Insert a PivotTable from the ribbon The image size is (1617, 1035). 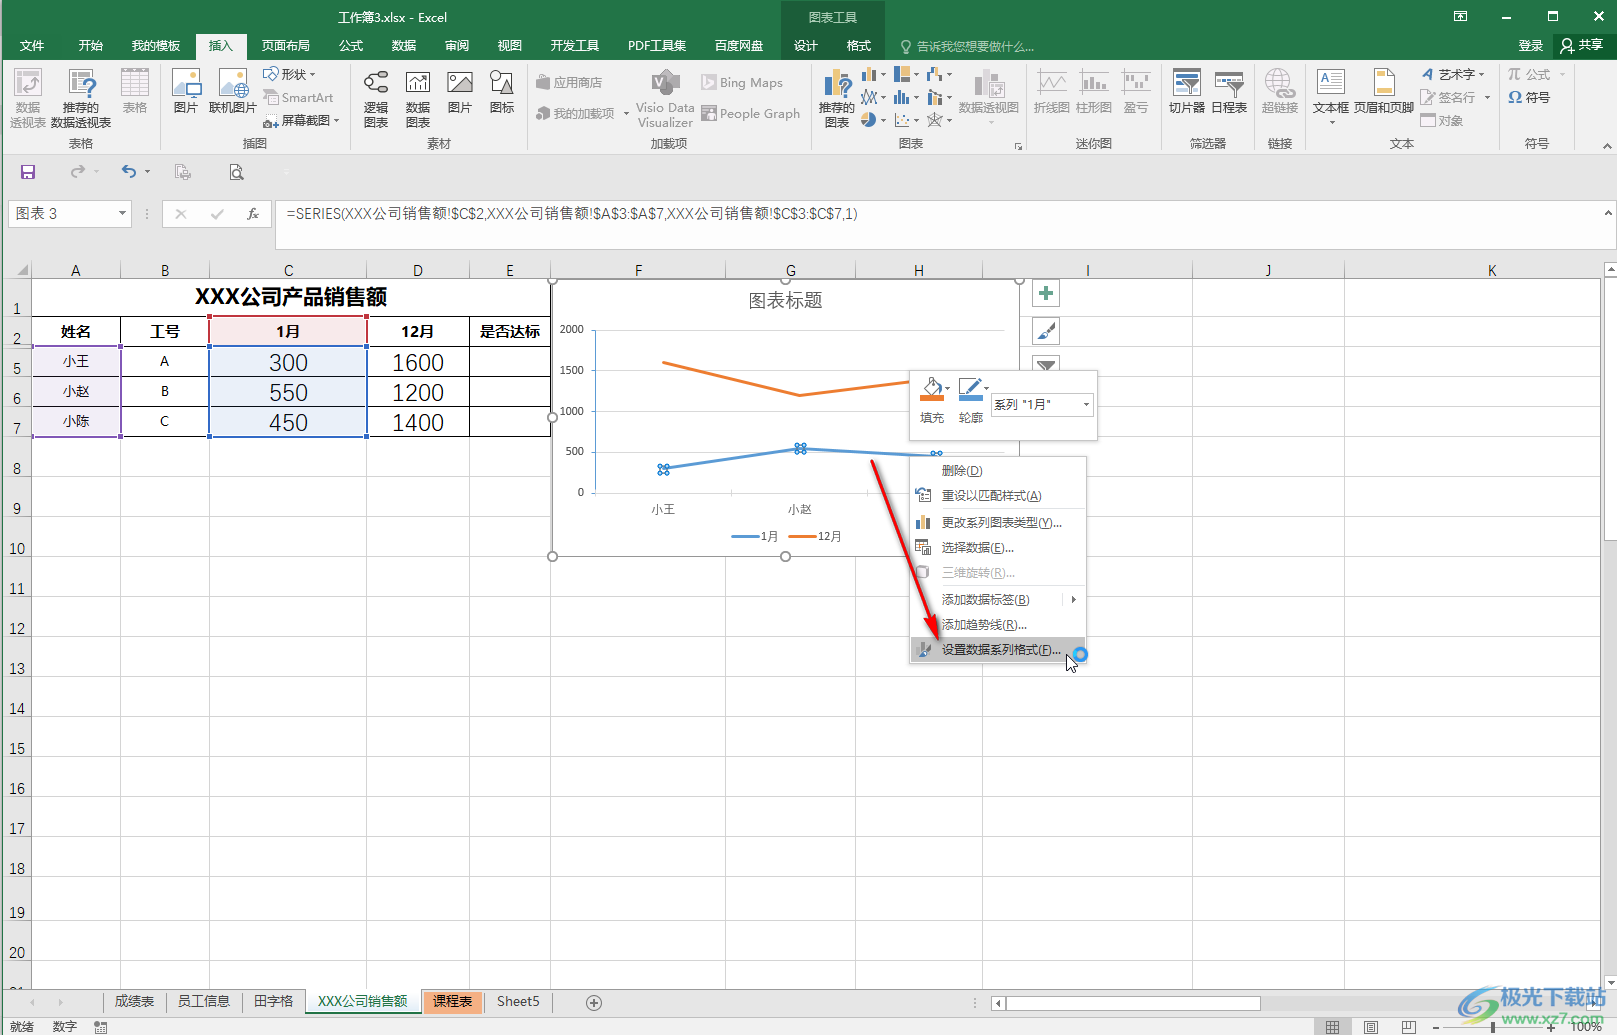[x=28, y=98]
